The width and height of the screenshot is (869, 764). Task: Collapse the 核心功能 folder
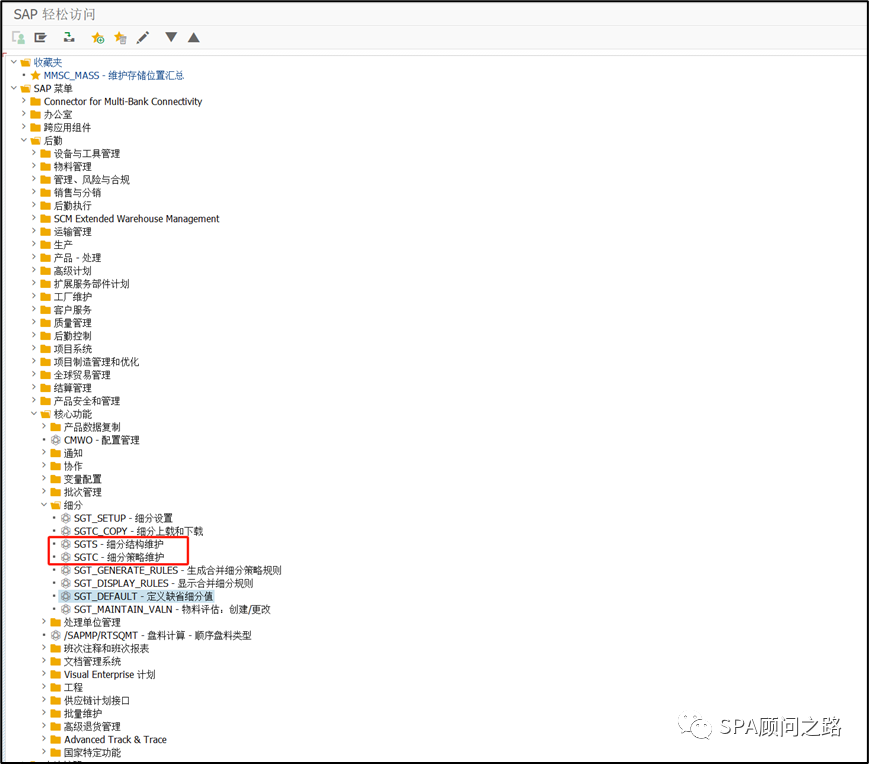[34, 413]
